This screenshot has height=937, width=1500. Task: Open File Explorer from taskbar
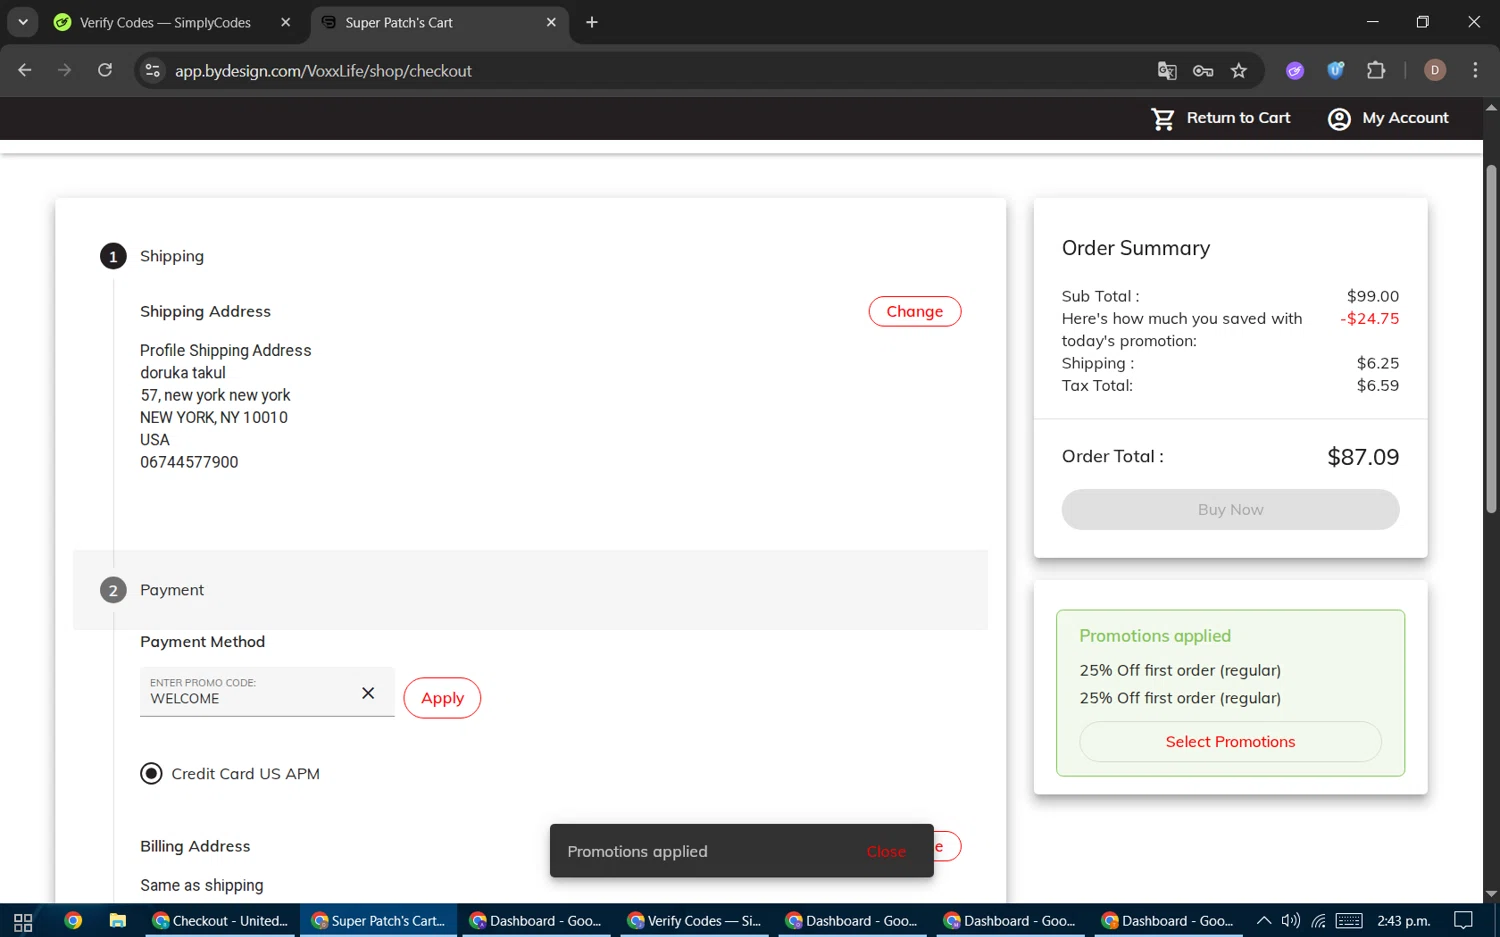118,921
